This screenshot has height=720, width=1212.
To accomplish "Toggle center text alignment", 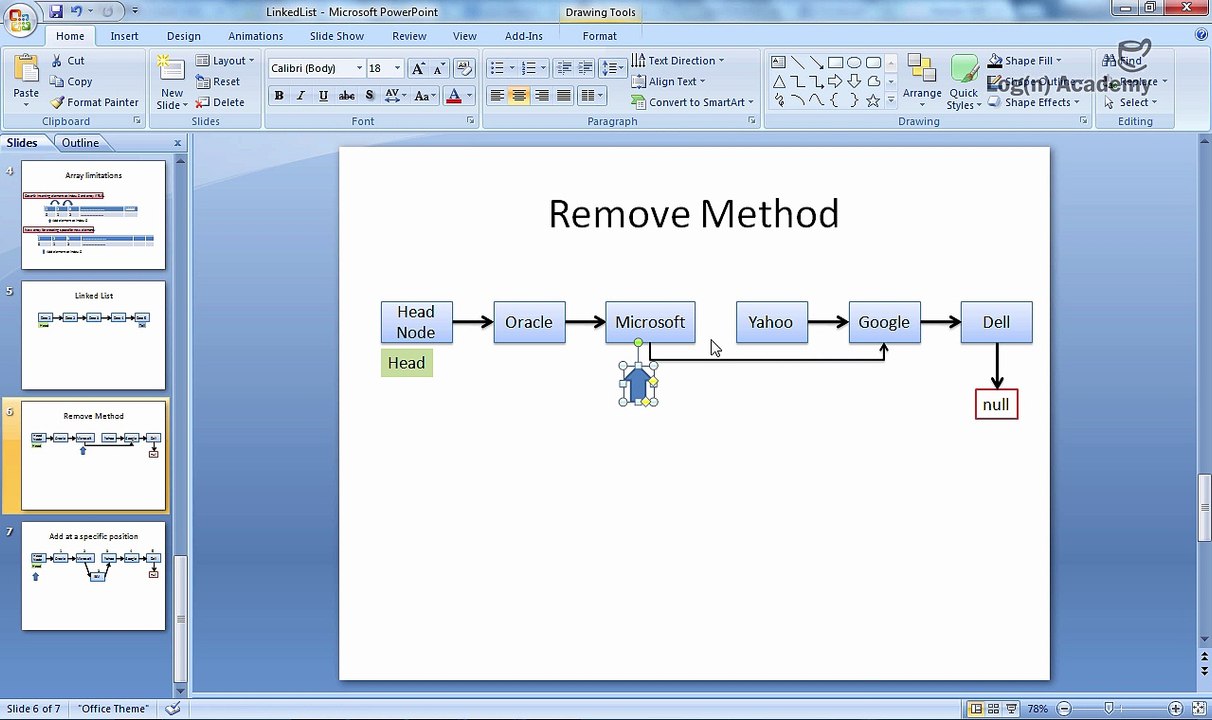I will pos(519,96).
